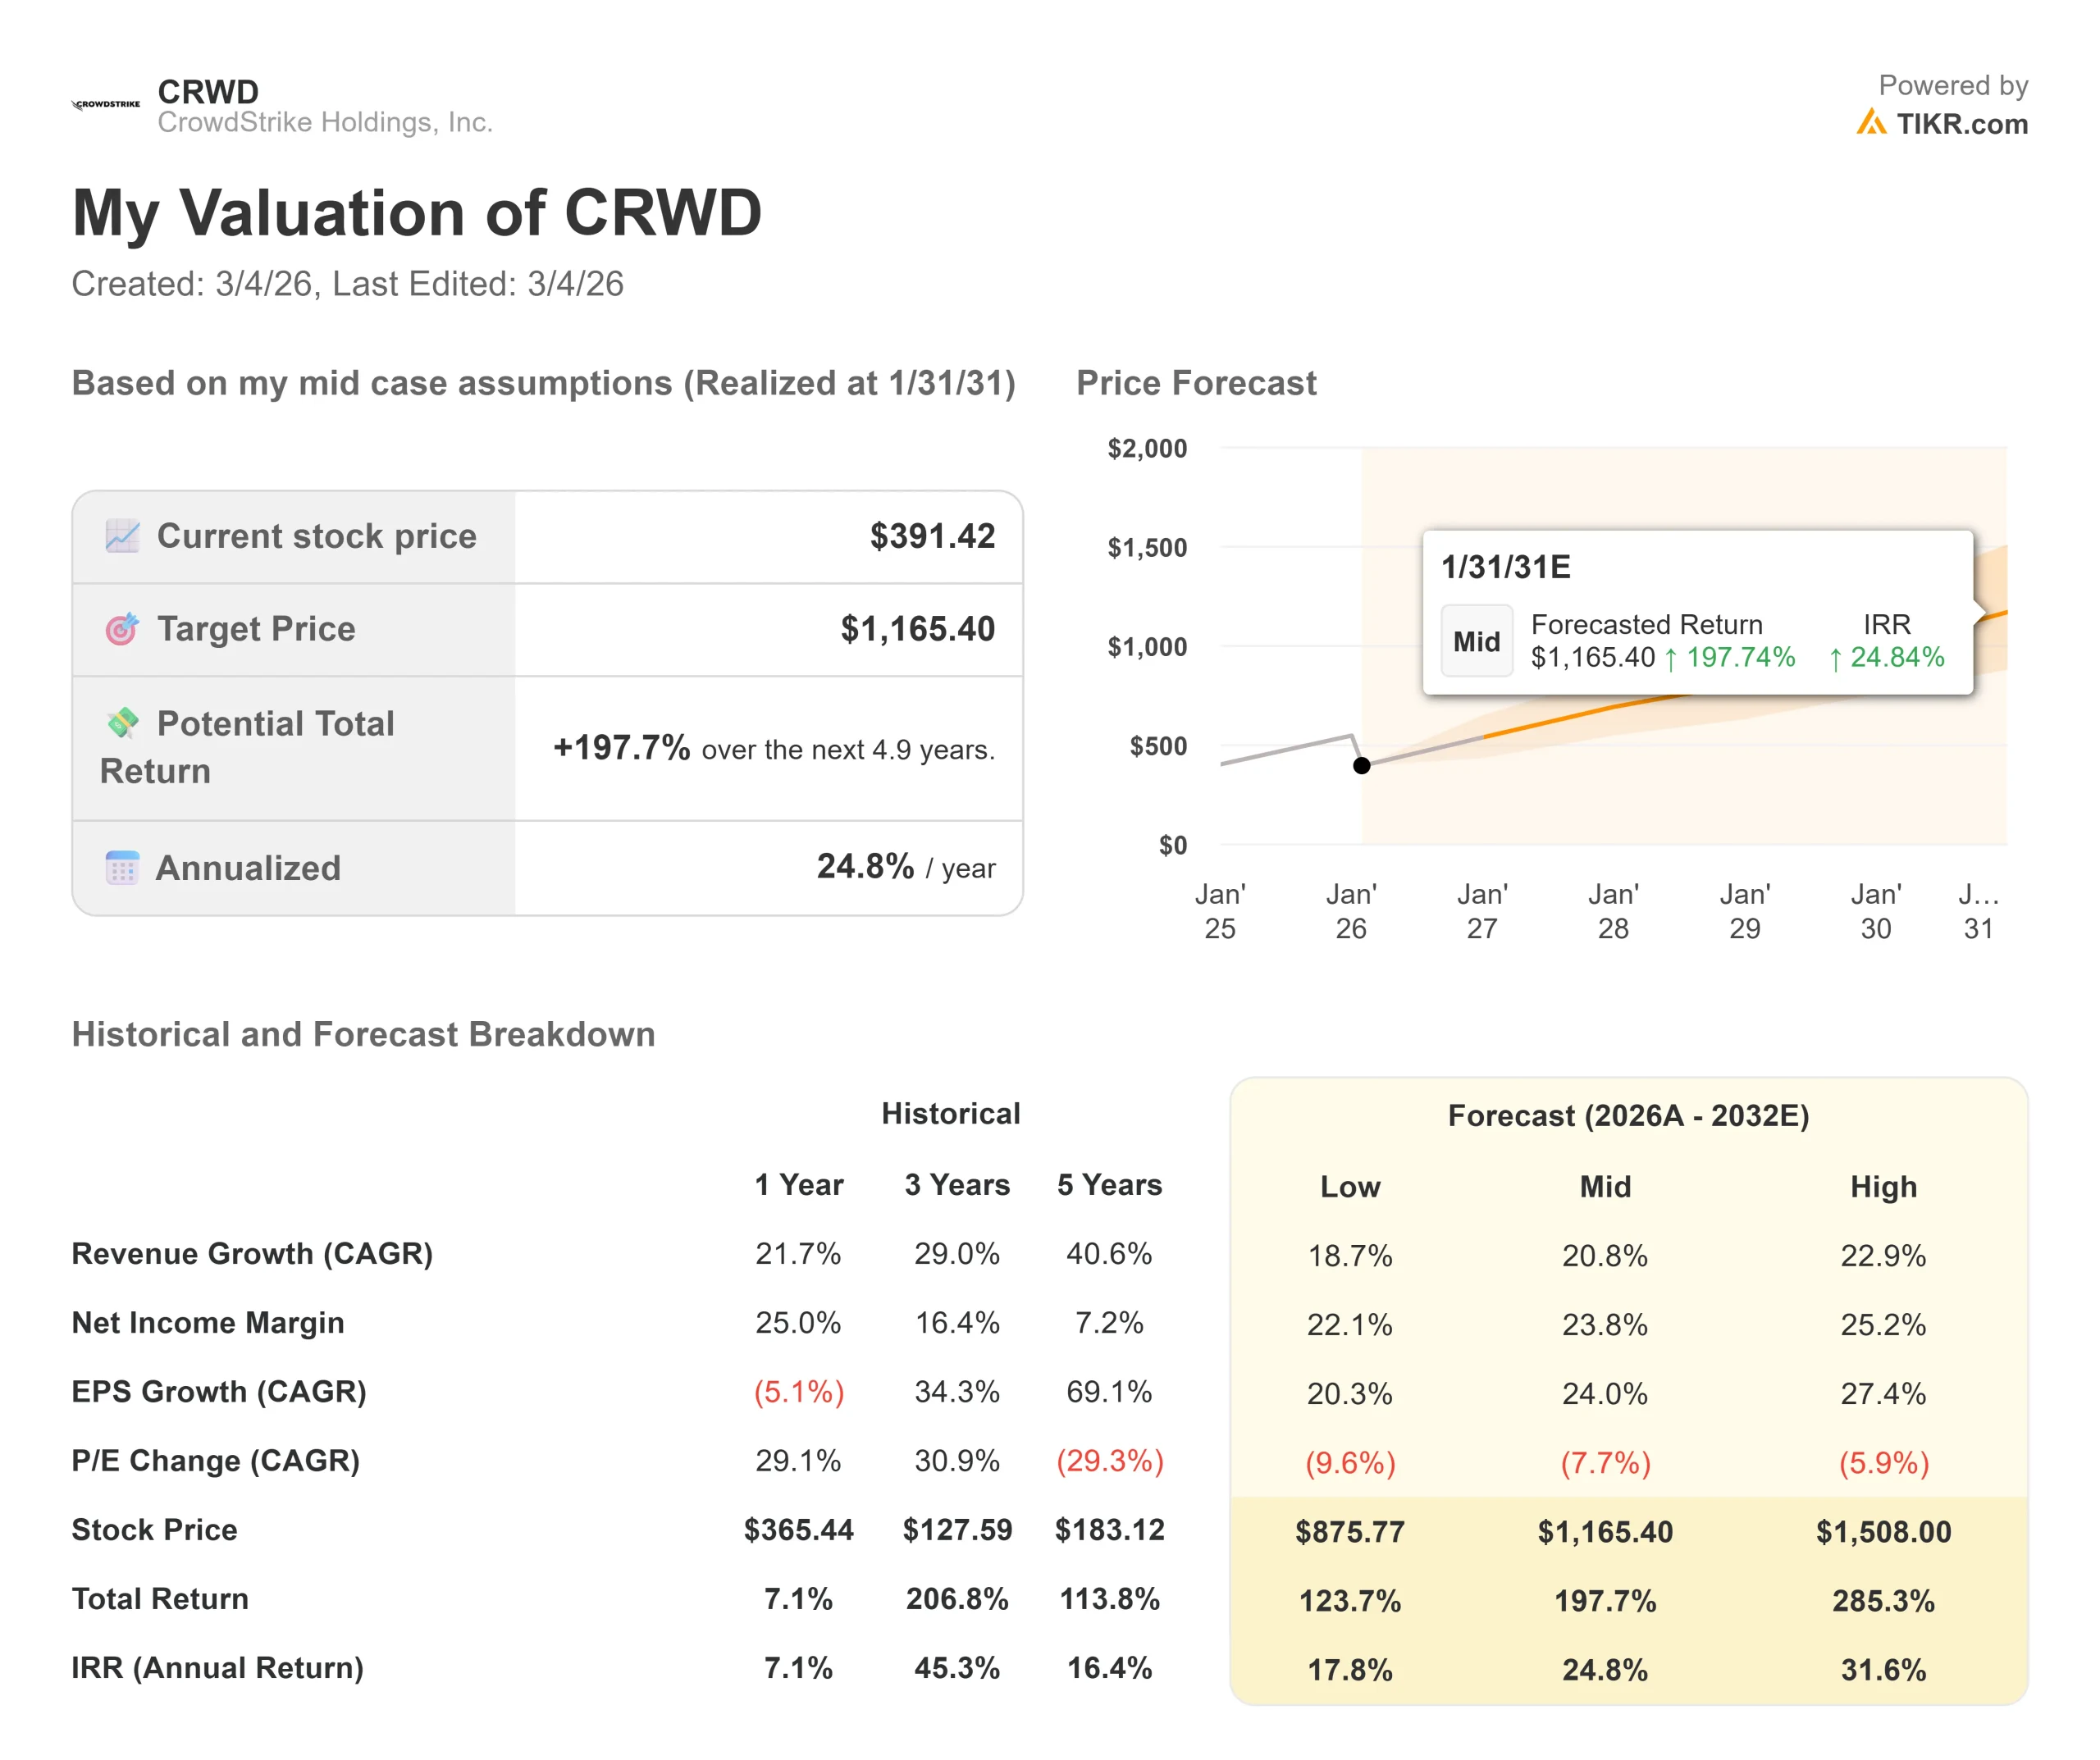Click the target icon beside Target Price

point(122,629)
